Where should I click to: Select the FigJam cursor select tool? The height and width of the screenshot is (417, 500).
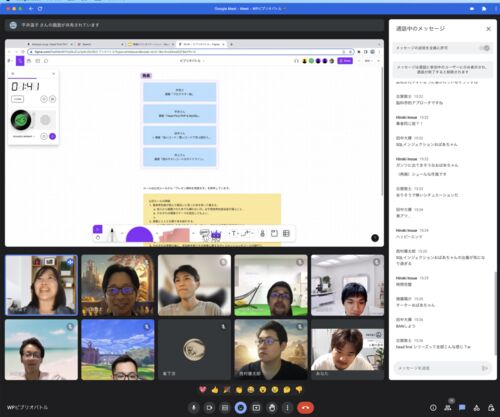click(97, 229)
